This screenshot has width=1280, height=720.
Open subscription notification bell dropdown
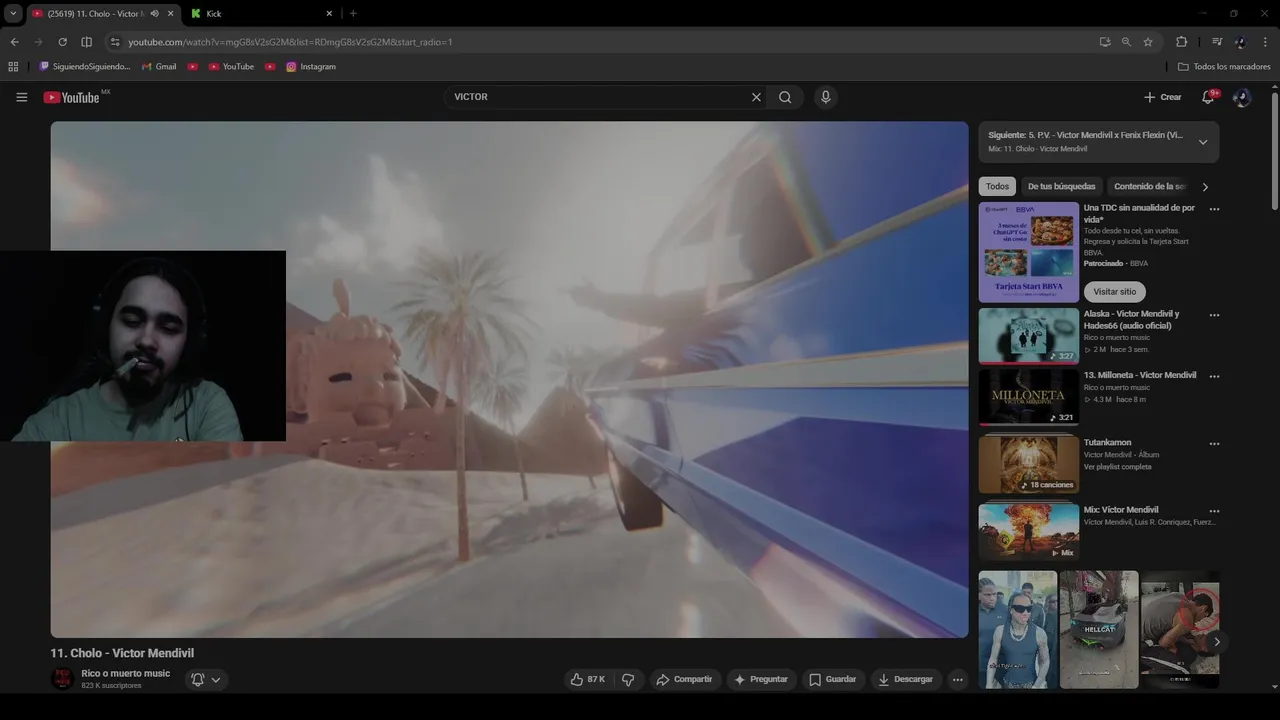[205, 679]
